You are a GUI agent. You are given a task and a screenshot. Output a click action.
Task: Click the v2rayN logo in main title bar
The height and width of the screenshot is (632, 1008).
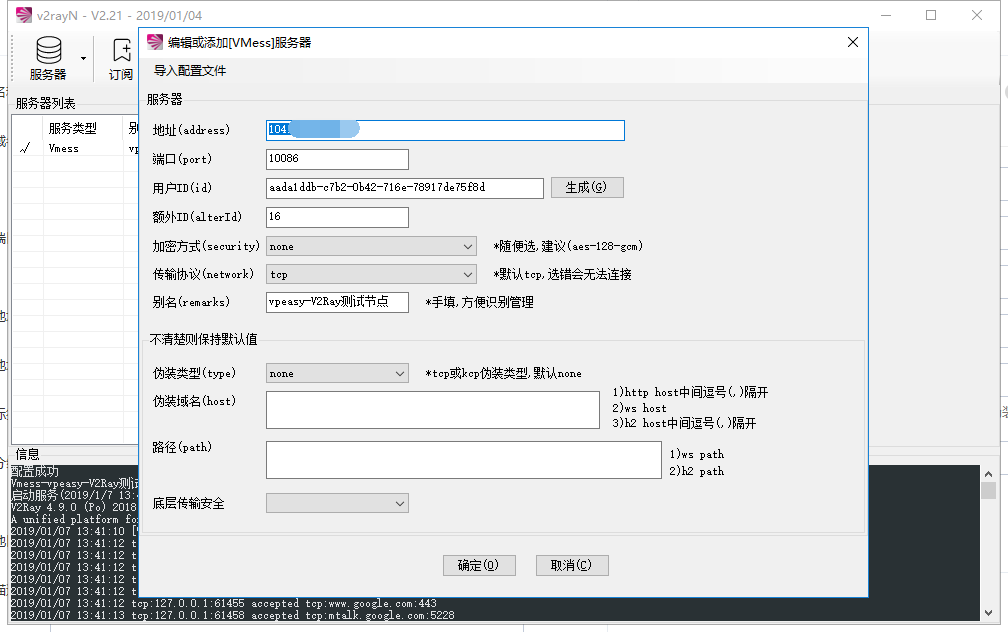click(x=24, y=15)
